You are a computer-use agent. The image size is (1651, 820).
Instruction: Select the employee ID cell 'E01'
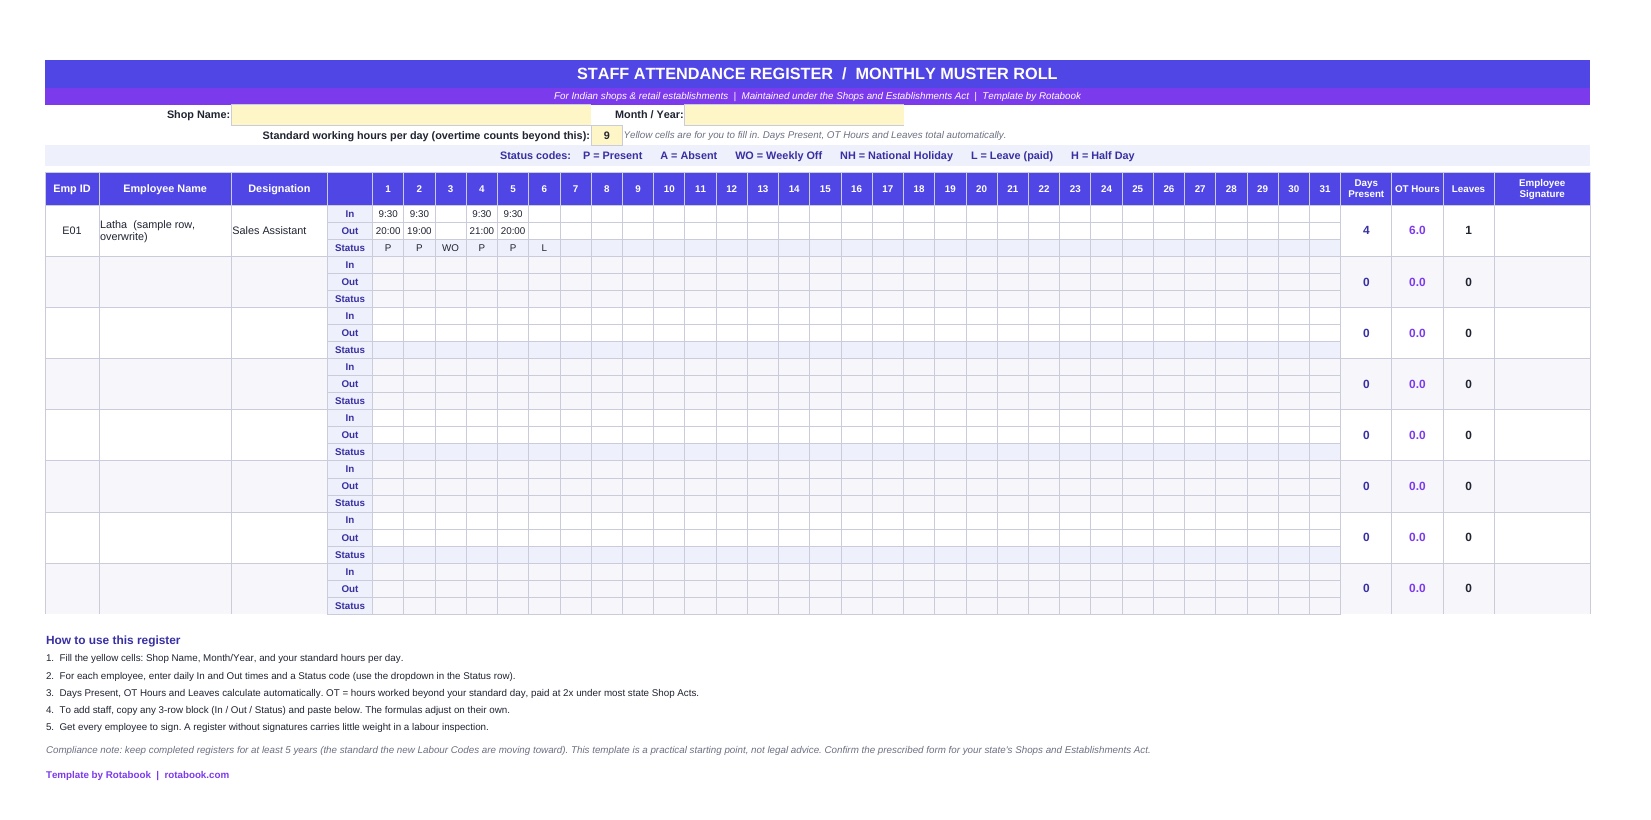(72, 231)
